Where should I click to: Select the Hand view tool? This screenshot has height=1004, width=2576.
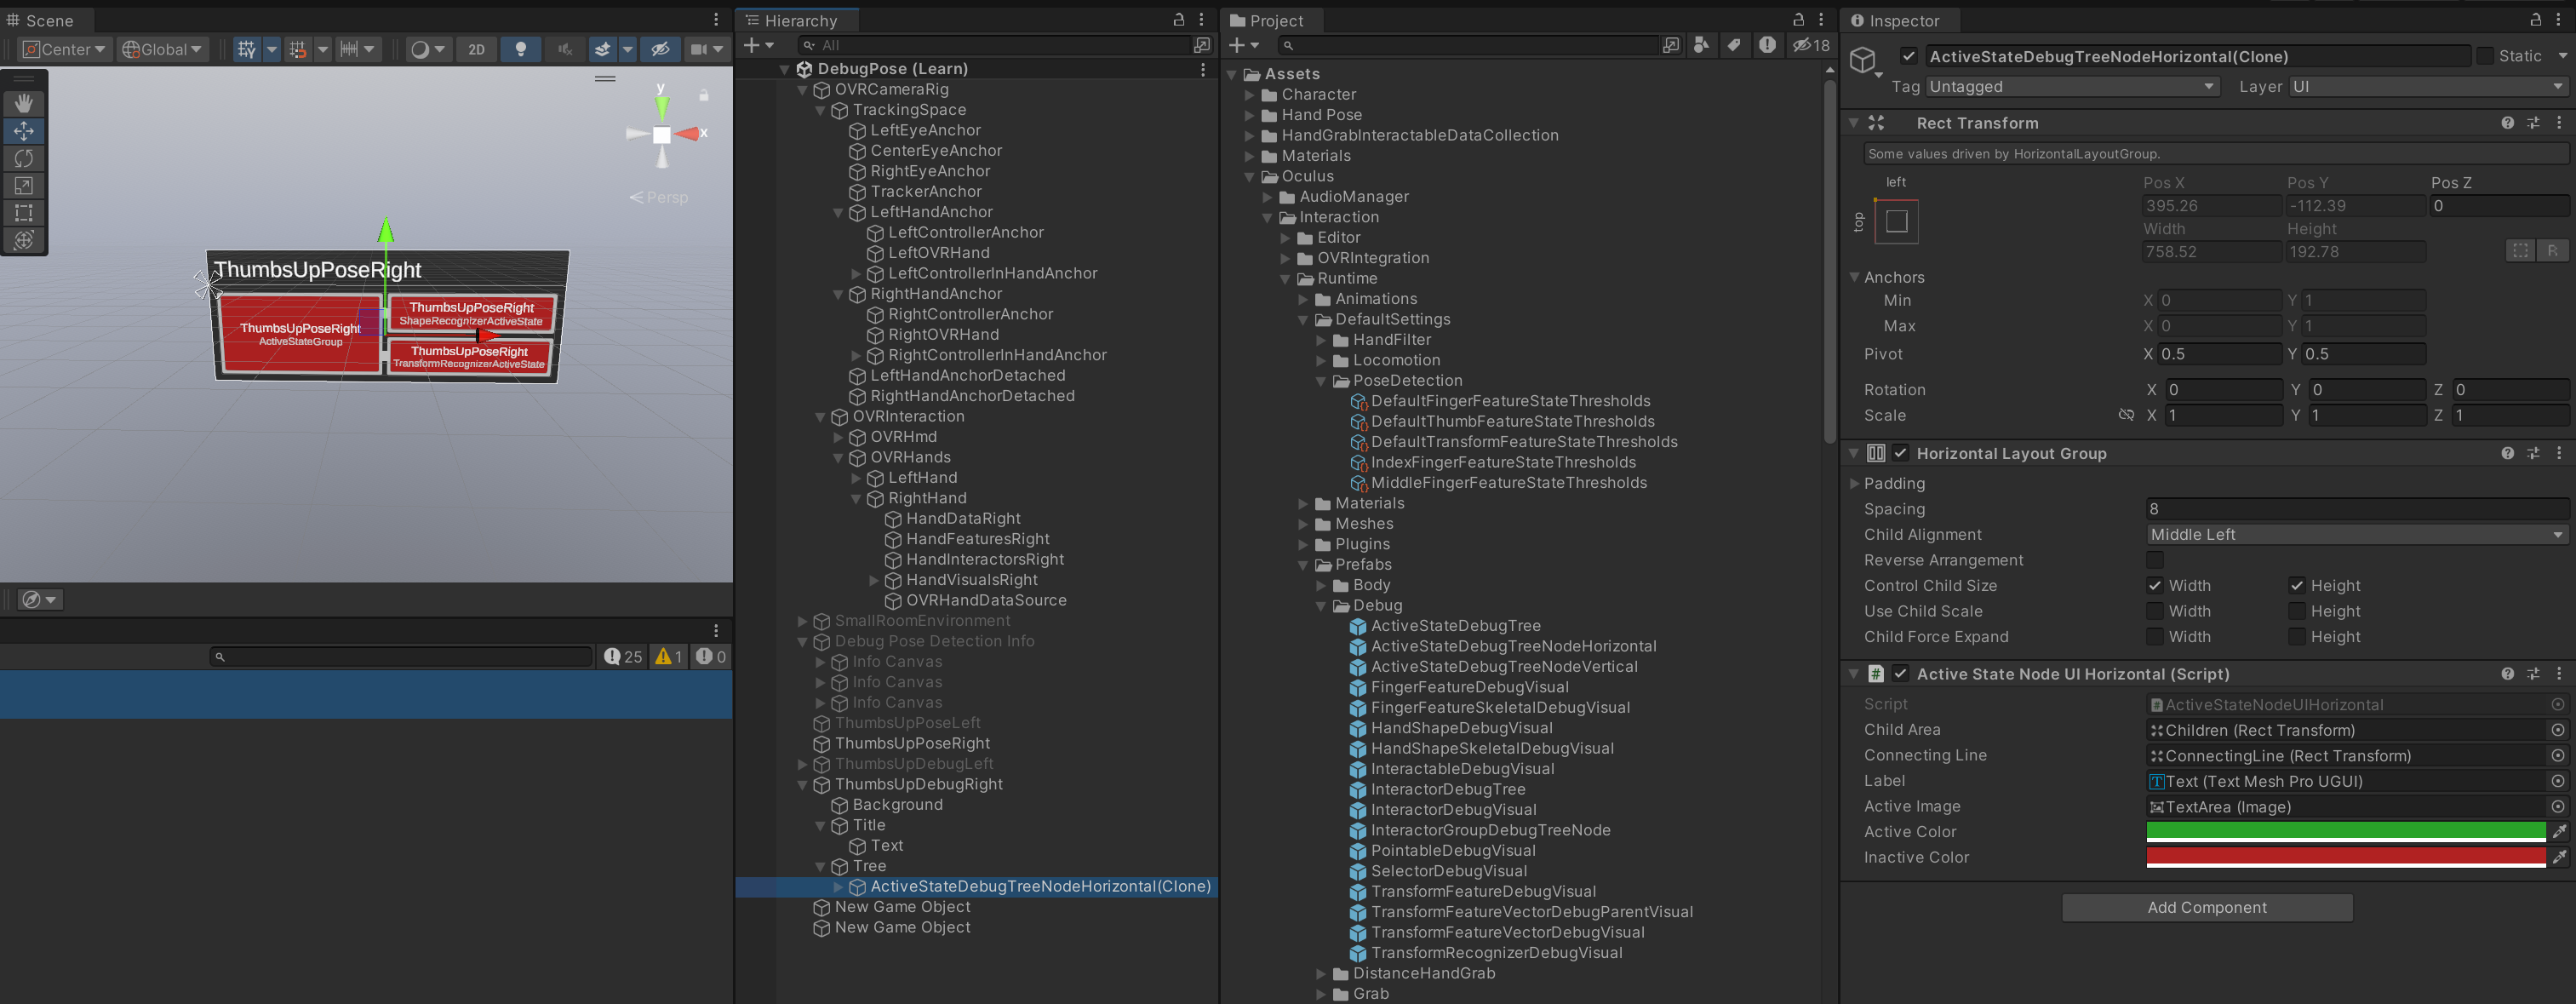(x=24, y=103)
